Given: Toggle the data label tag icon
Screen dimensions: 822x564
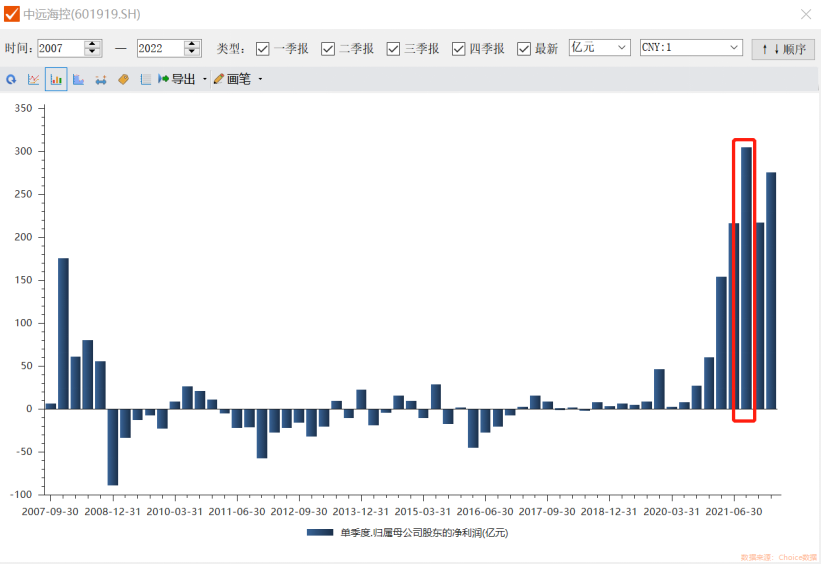Looking at the screenshot, I should click(x=123, y=80).
